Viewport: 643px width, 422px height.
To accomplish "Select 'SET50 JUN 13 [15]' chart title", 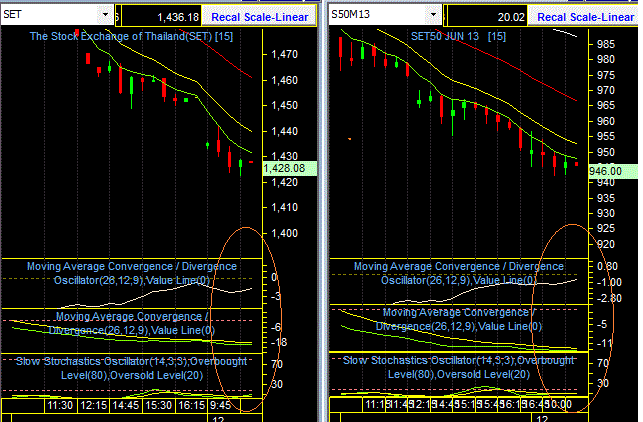I will click(458, 36).
